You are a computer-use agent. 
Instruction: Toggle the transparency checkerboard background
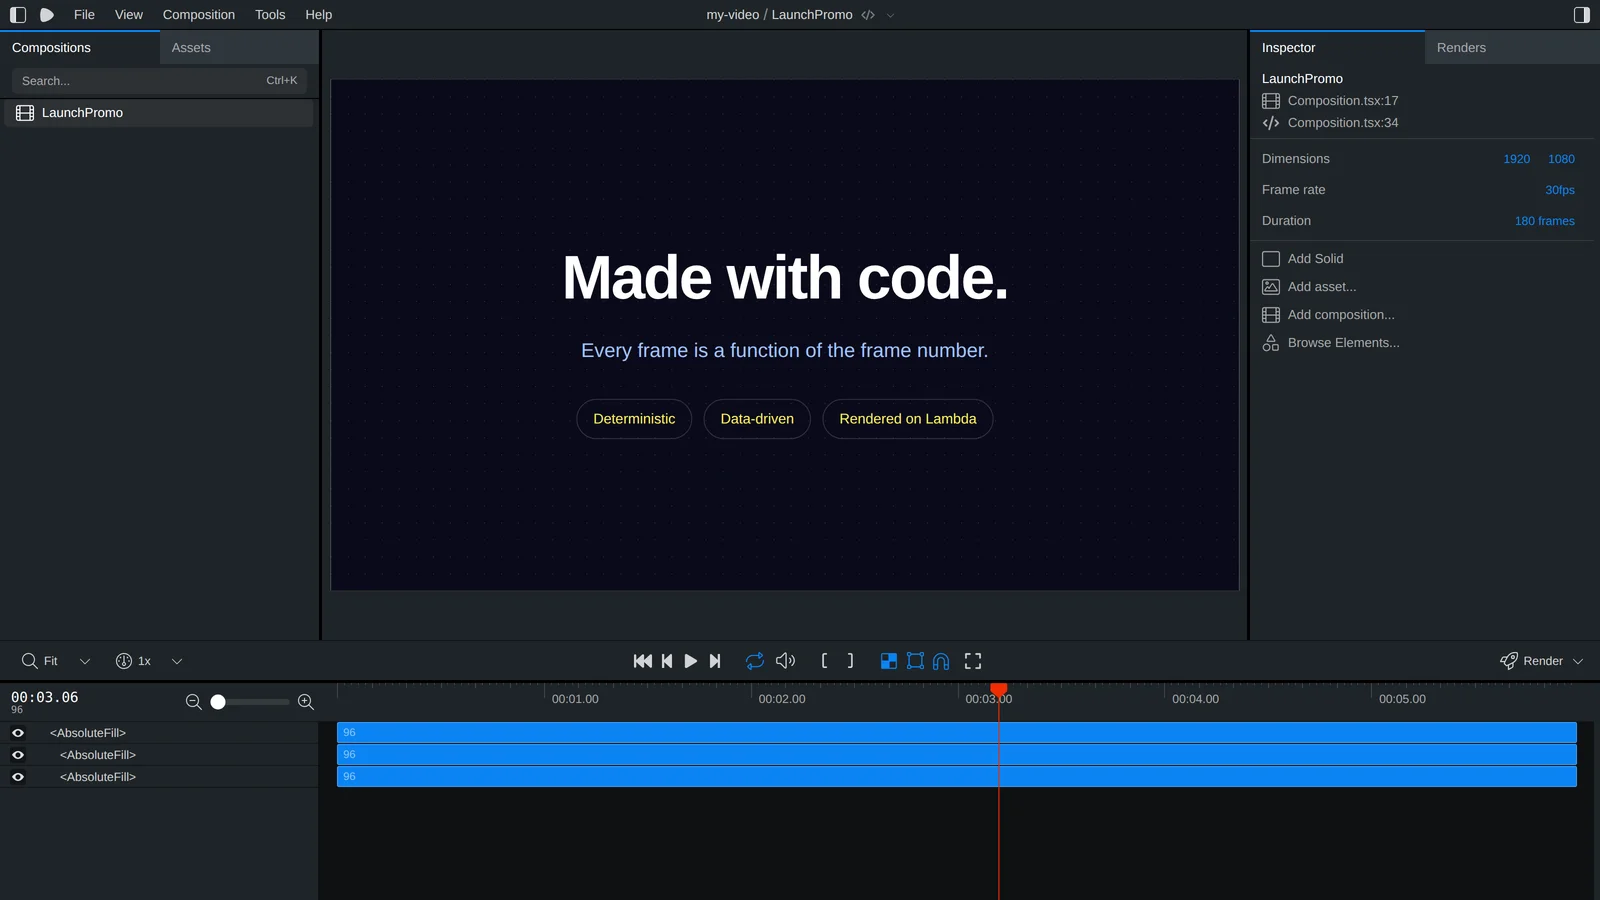pos(888,661)
